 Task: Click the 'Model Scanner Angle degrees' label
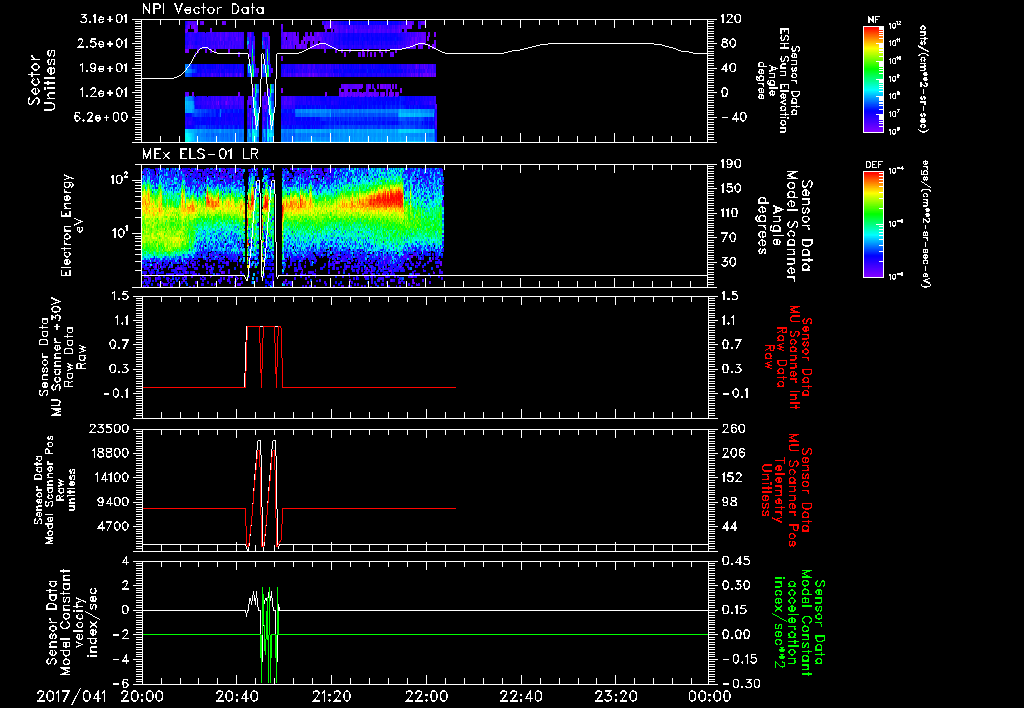click(x=784, y=226)
